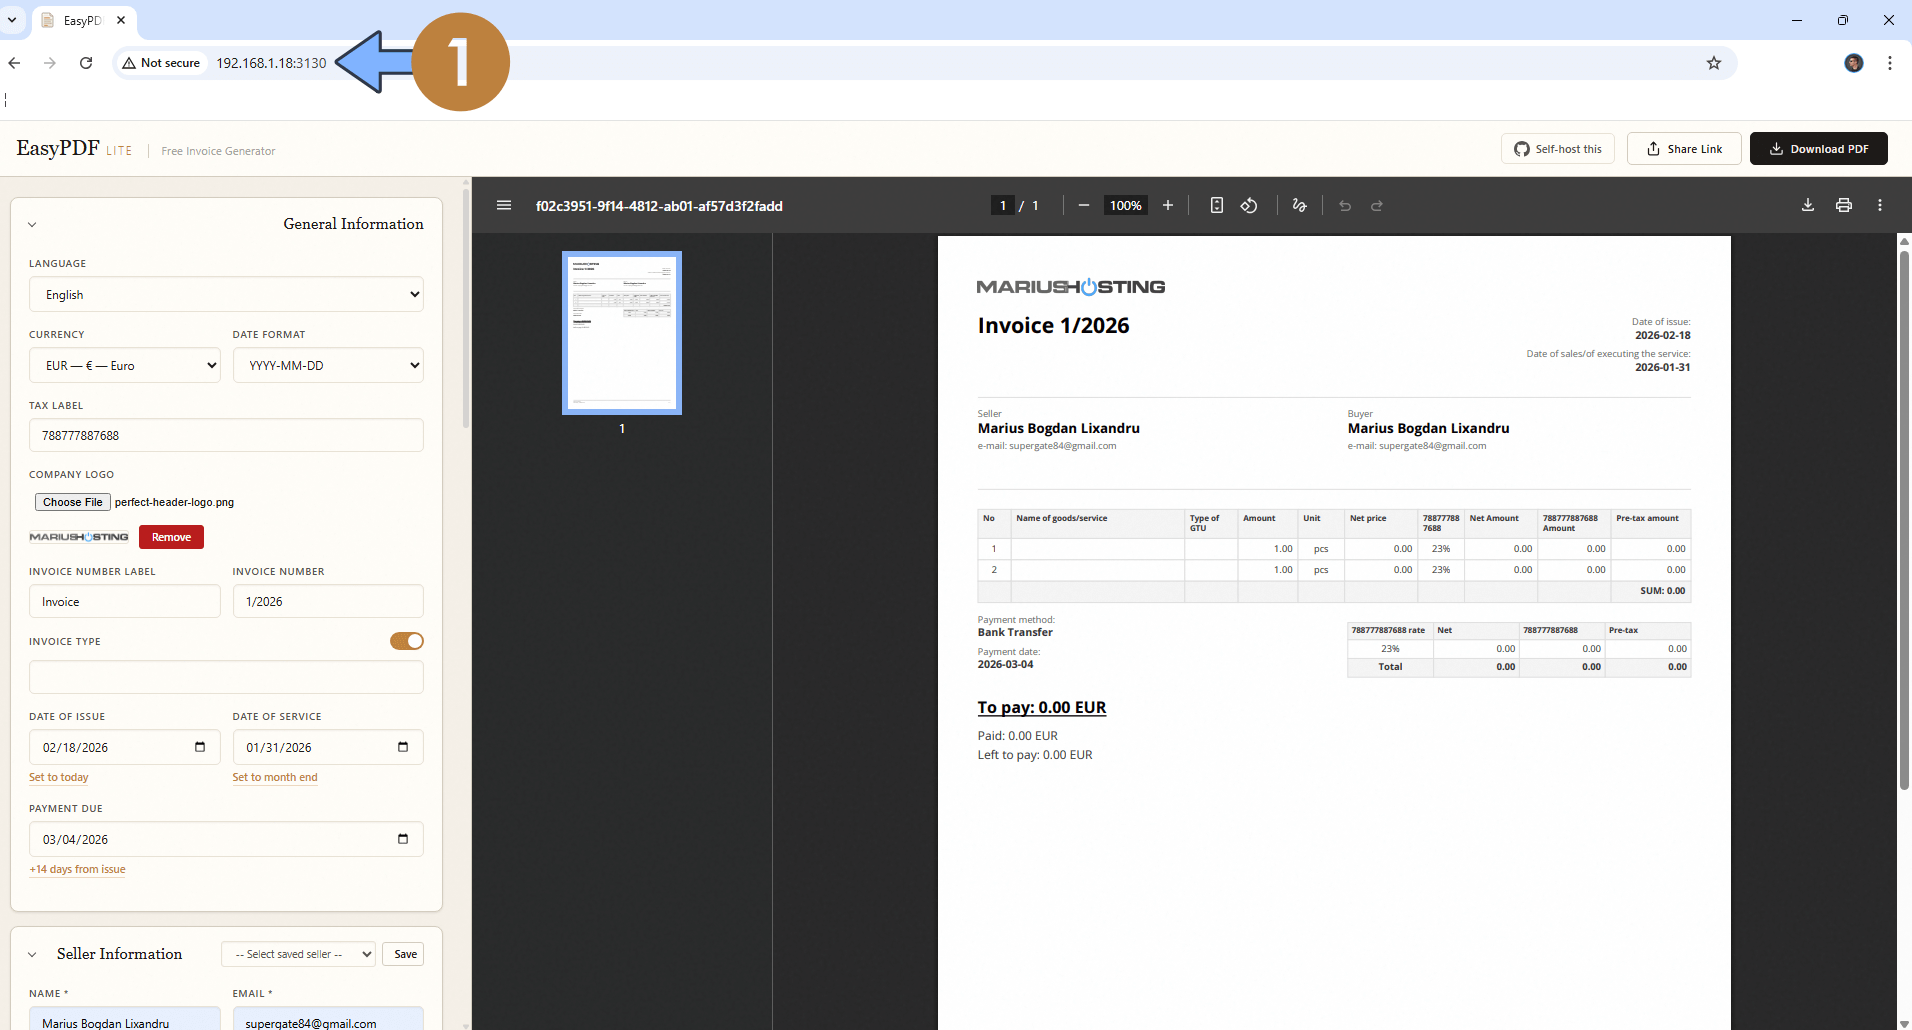This screenshot has height=1030, width=1912.
Task: Open the Language dropdown
Action: pos(225,294)
